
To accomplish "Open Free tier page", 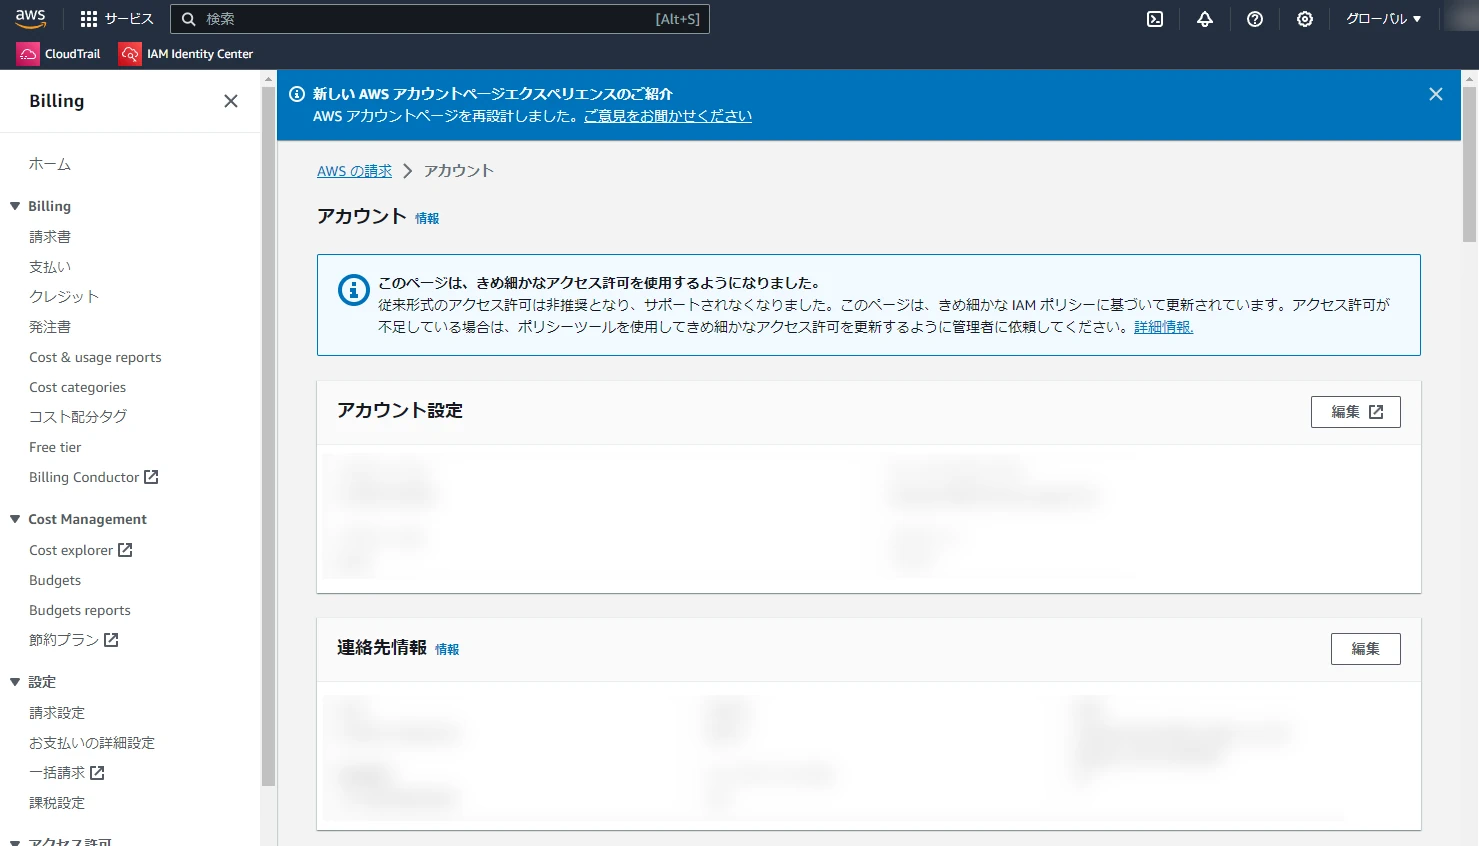I will 55,447.
